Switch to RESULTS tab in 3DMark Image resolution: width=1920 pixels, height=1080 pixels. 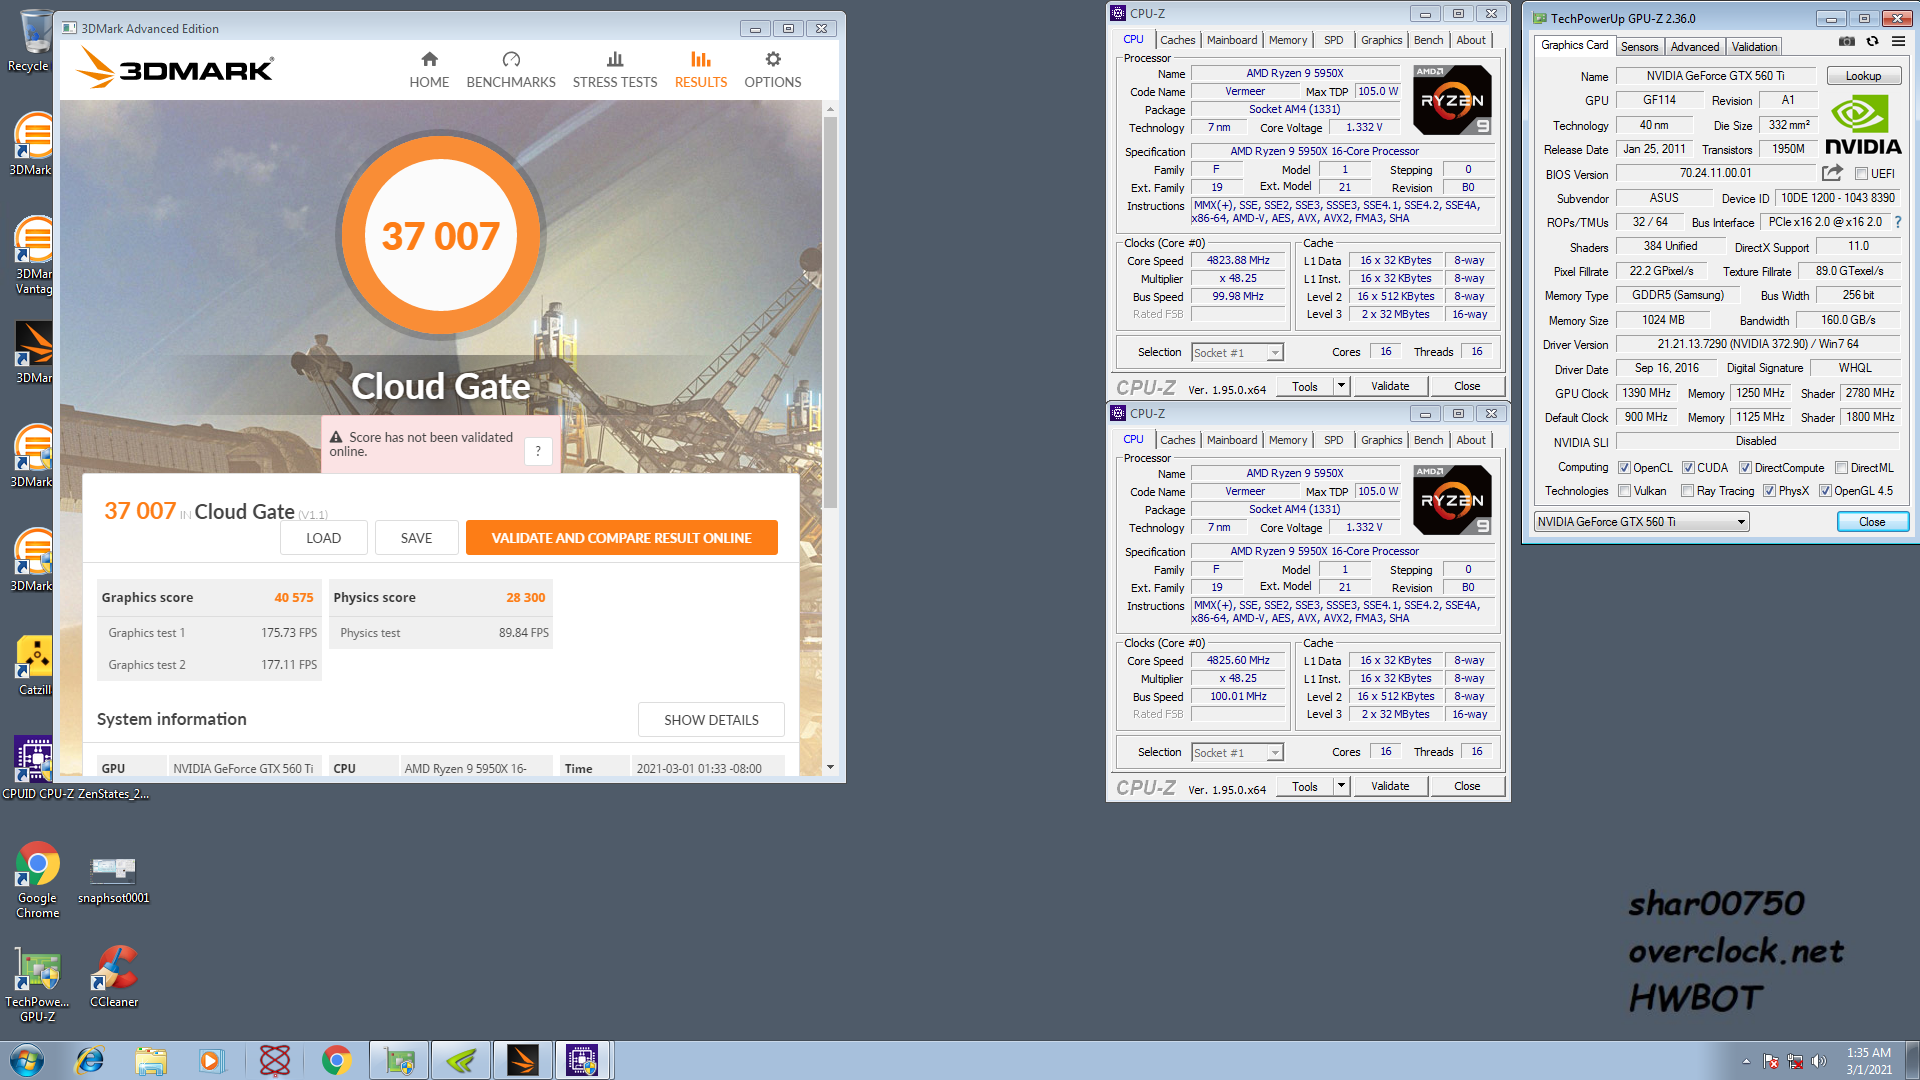click(700, 69)
